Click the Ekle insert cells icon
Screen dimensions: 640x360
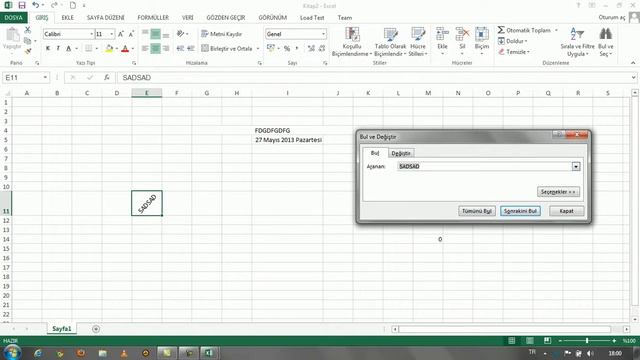(x=442, y=34)
